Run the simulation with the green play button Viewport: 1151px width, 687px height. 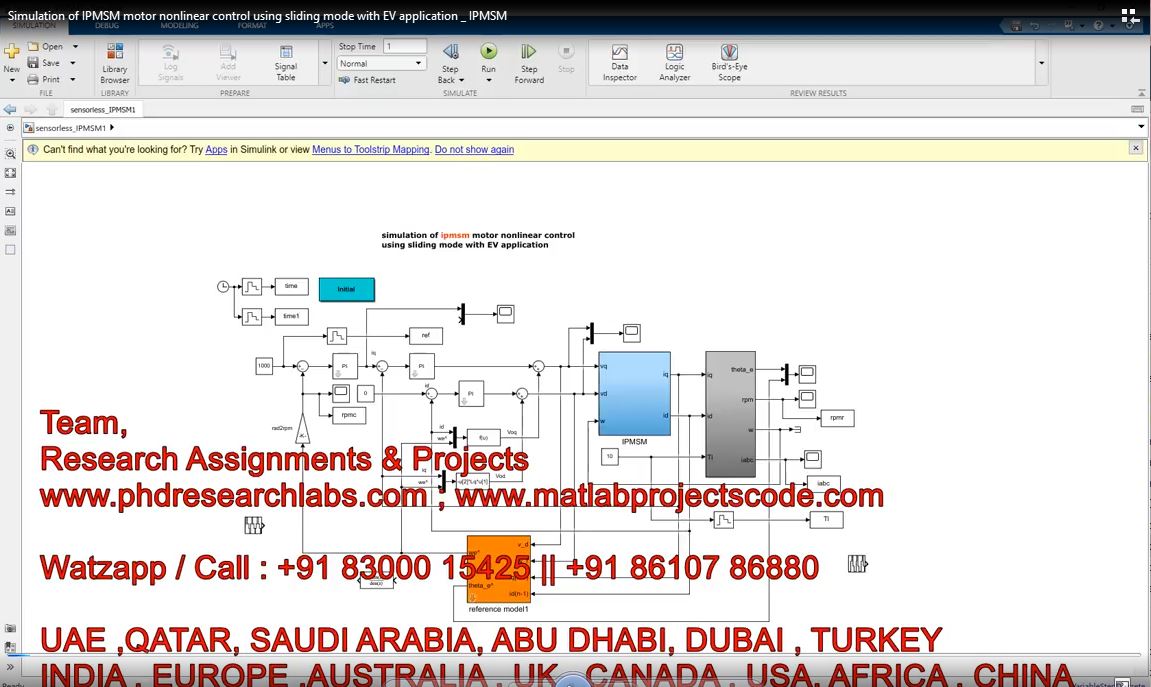coord(488,52)
